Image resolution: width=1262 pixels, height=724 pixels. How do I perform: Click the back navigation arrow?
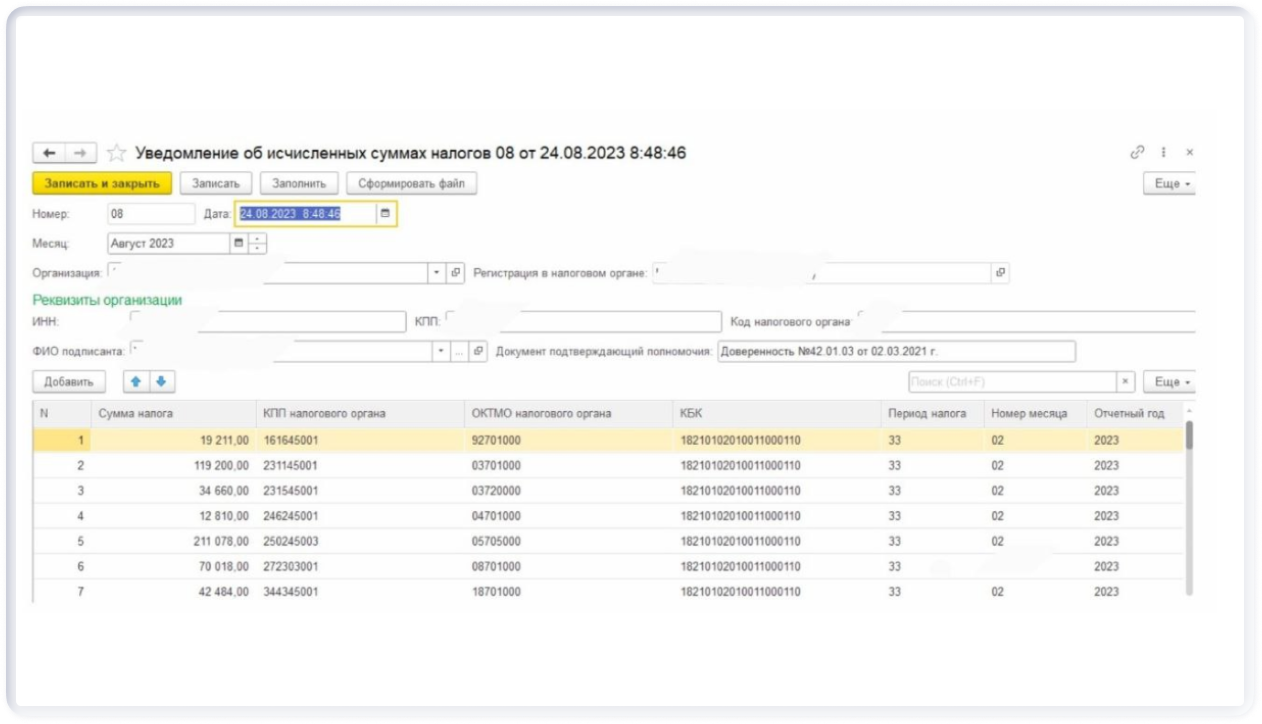click(49, 153)
